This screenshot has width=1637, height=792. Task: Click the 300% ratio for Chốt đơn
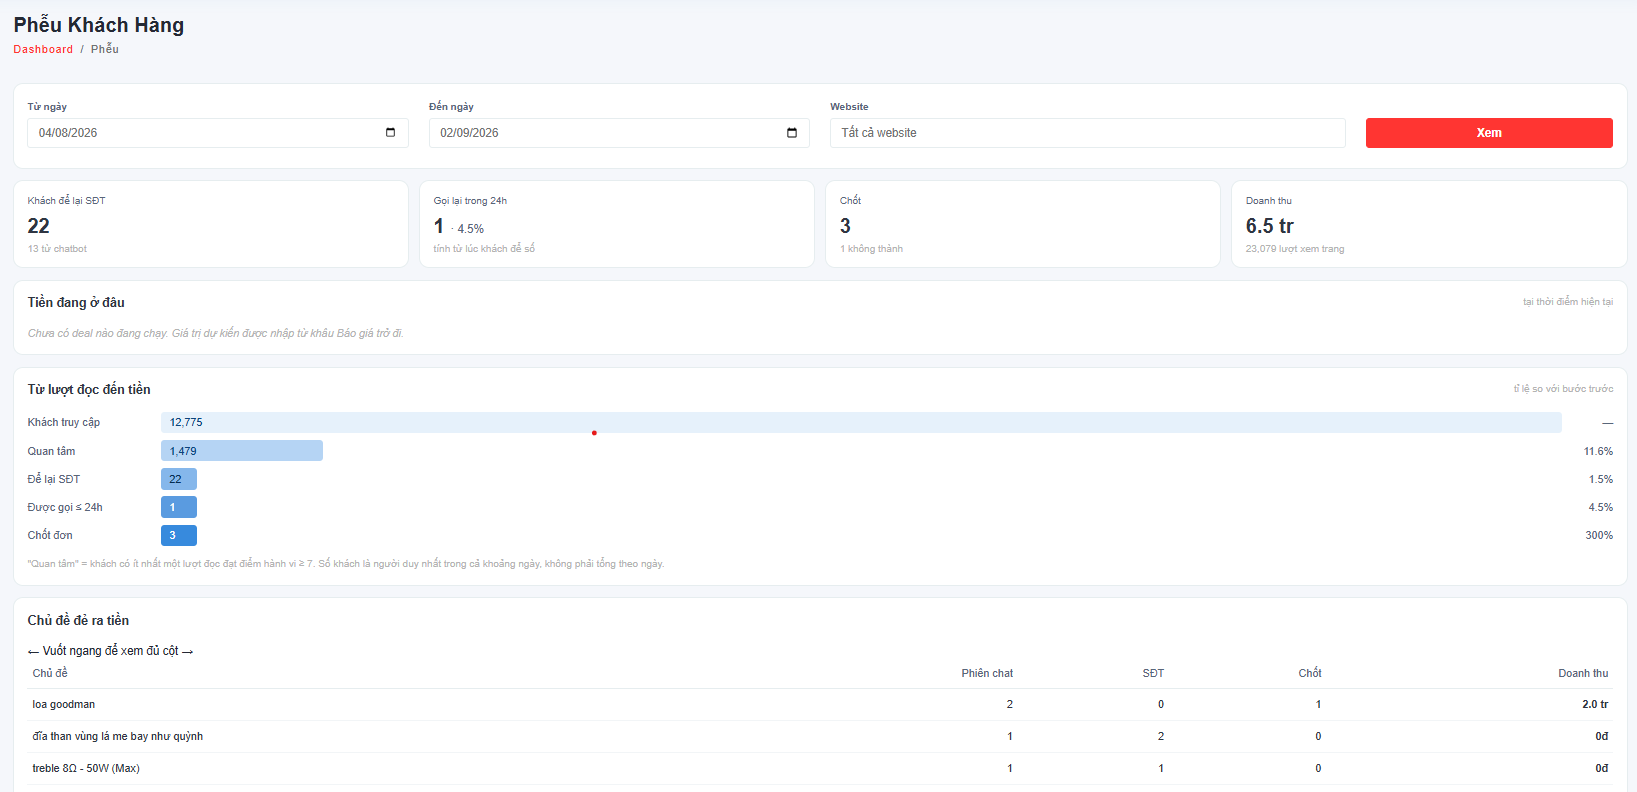pos(1599,535)
